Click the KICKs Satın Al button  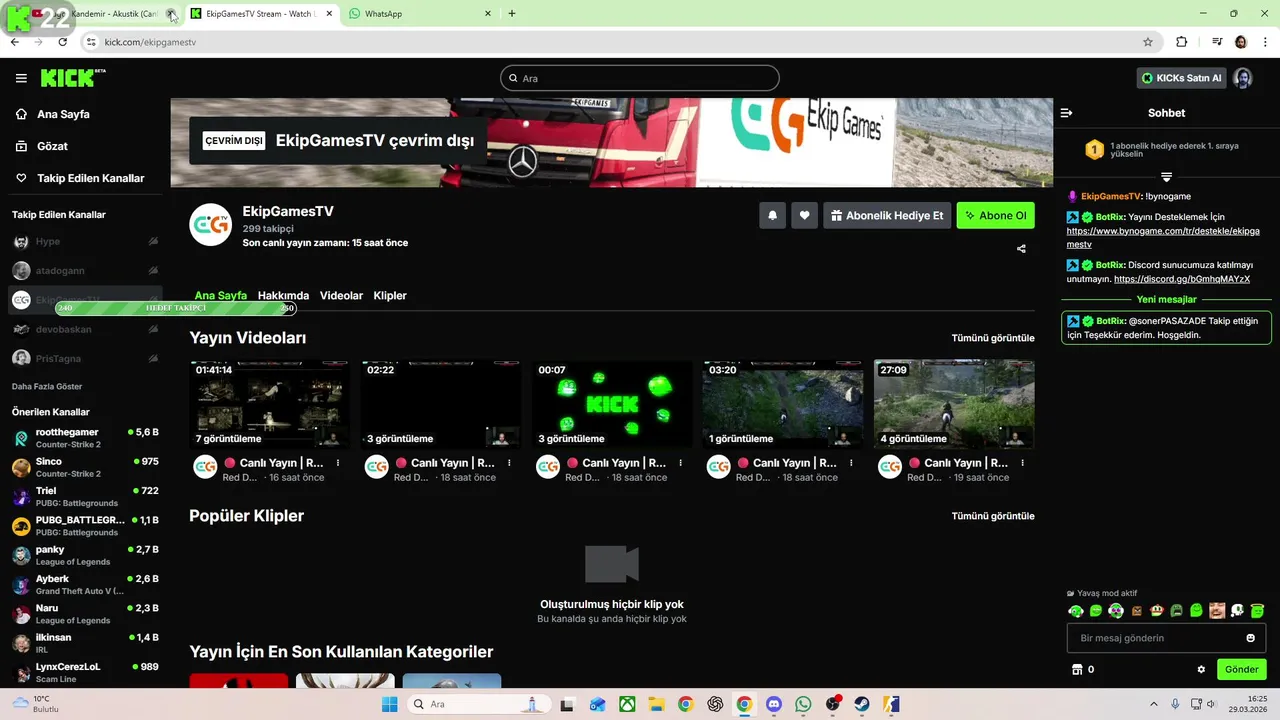(1182, 78)
